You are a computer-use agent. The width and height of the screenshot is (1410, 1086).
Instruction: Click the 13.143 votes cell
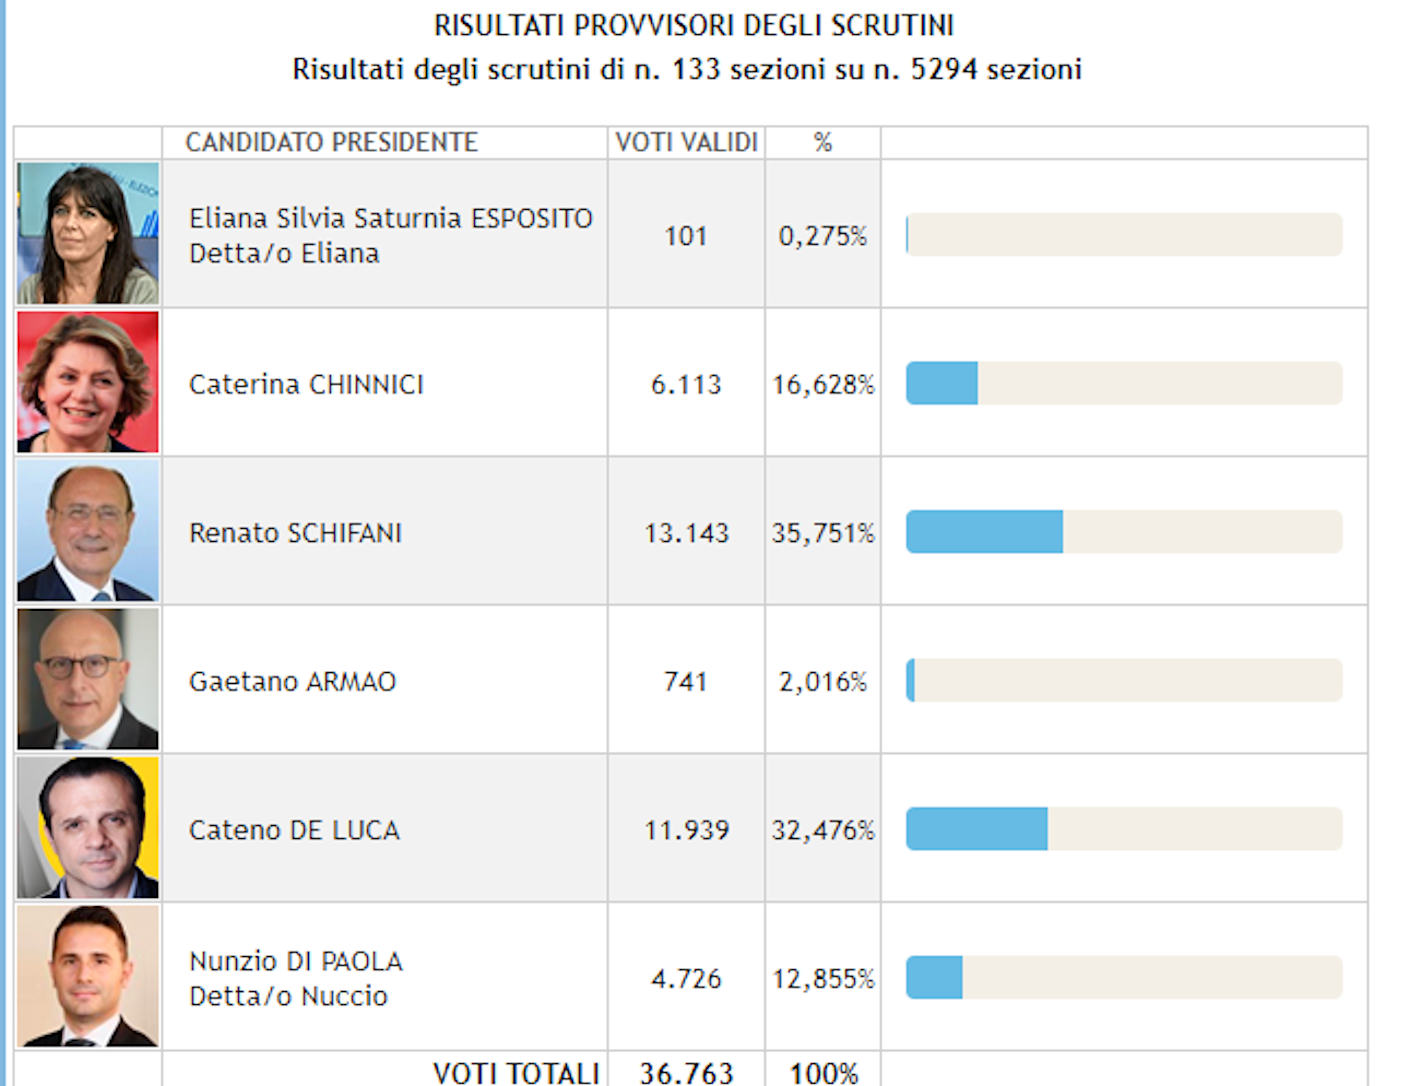point(686,533)
